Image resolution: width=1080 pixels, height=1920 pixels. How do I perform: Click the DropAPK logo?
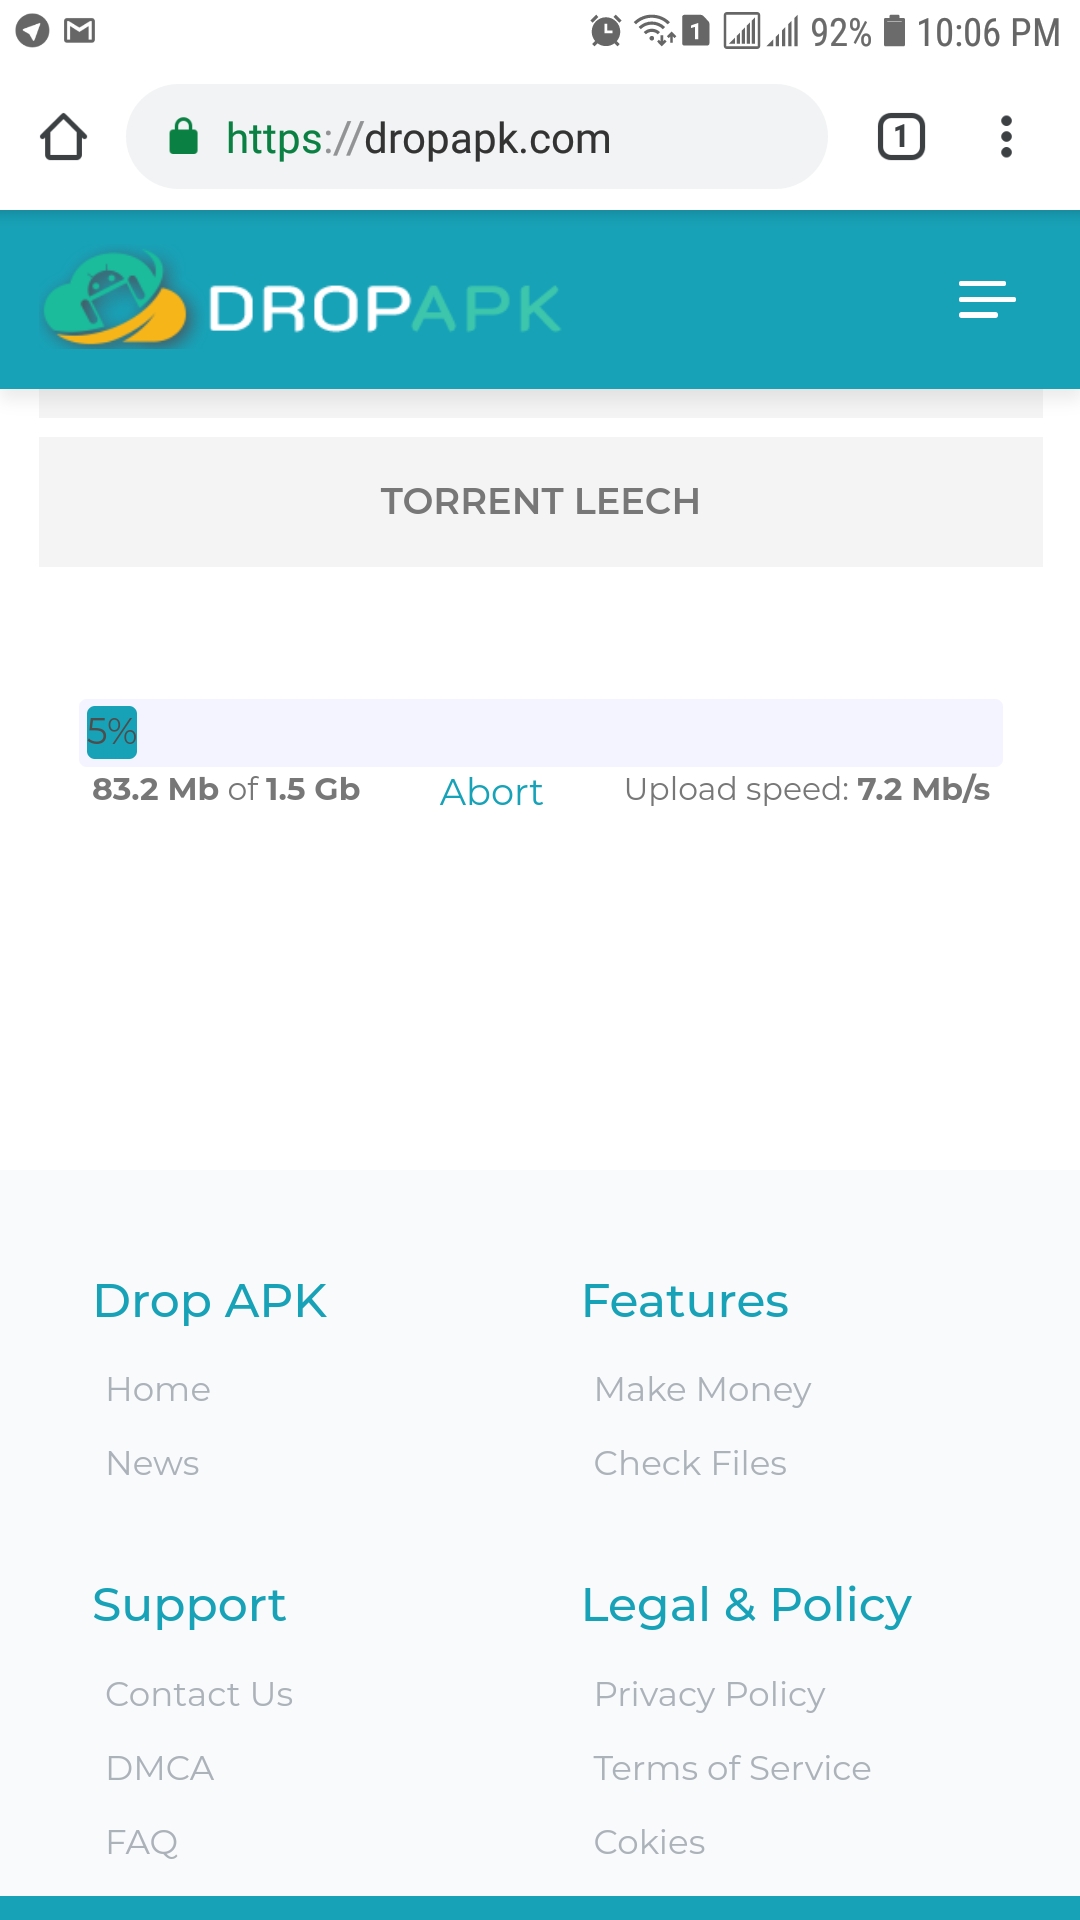pos(300,303)
